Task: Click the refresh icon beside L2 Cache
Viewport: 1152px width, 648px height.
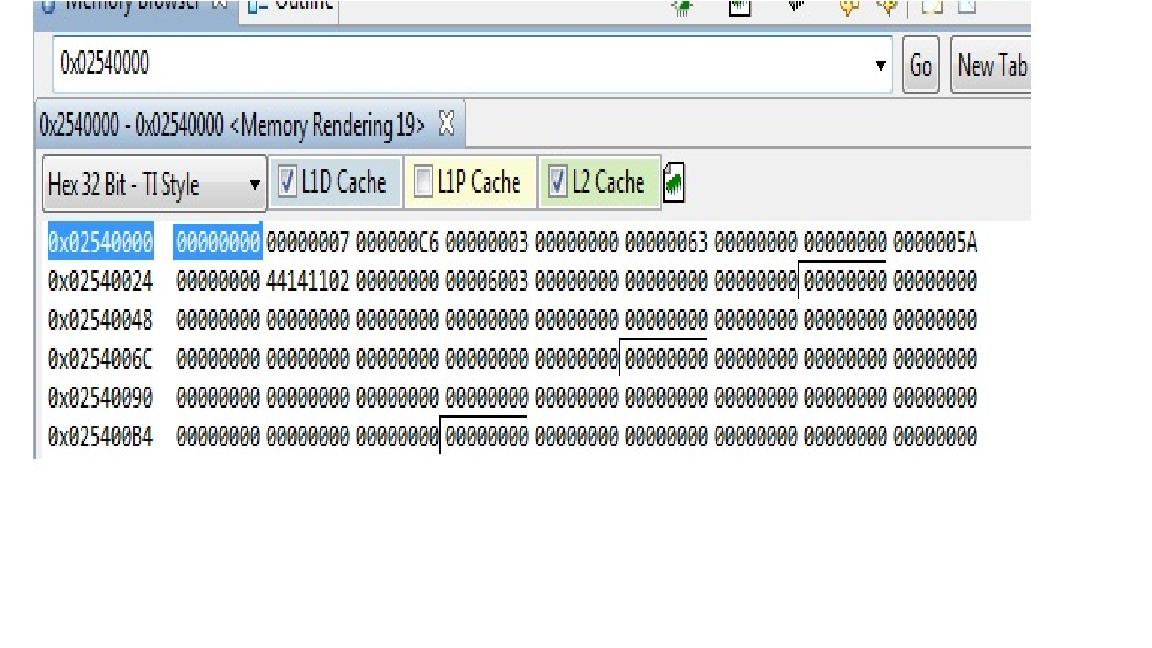Action: pos(673,181)
